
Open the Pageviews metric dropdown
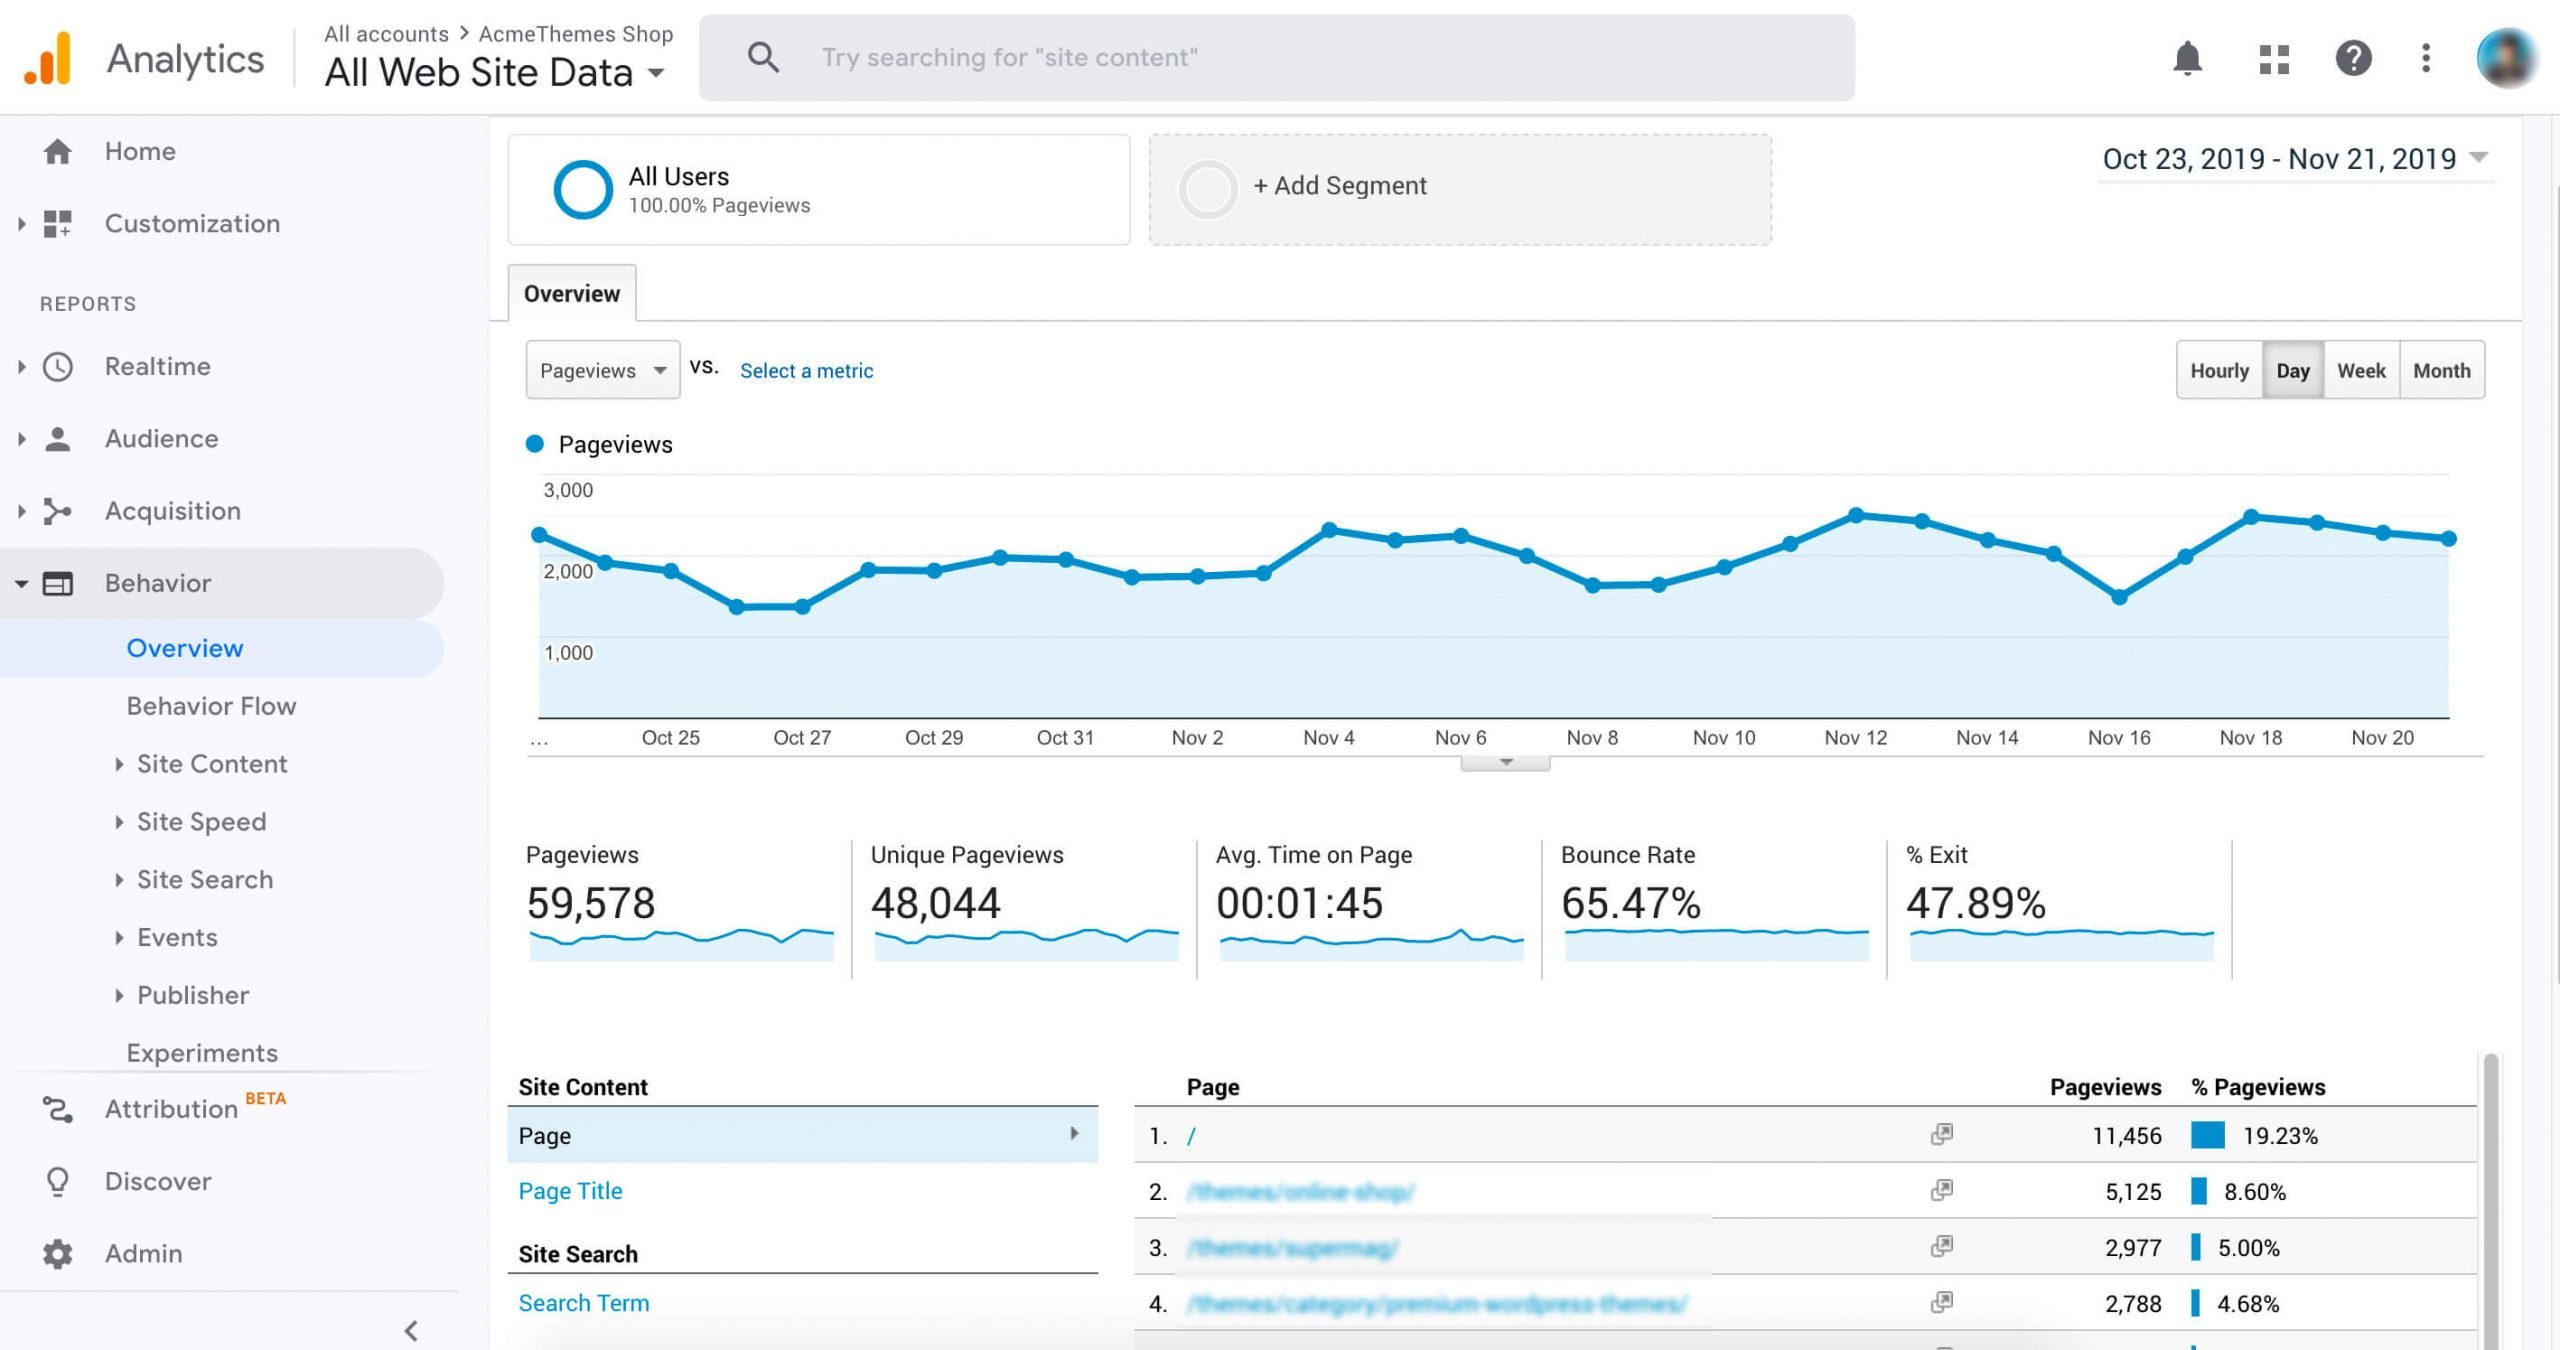(x=601, y=371)
